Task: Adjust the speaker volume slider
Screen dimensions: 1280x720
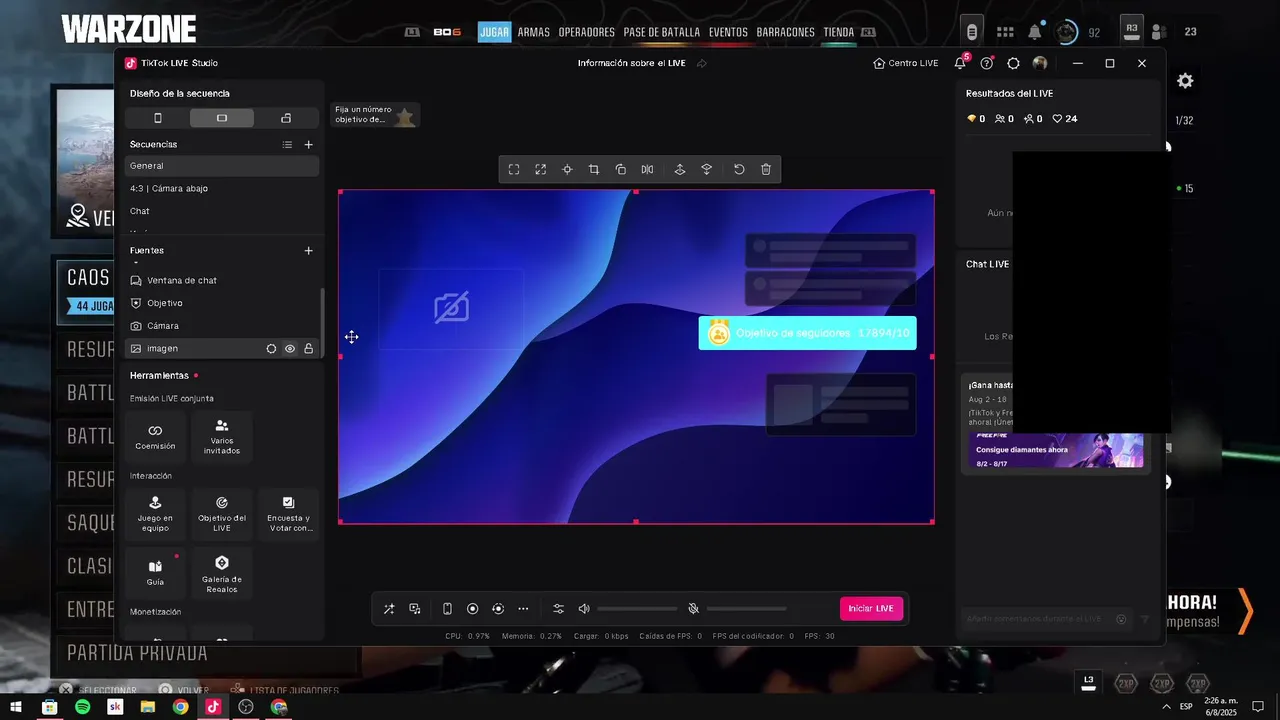Action: 637,609
